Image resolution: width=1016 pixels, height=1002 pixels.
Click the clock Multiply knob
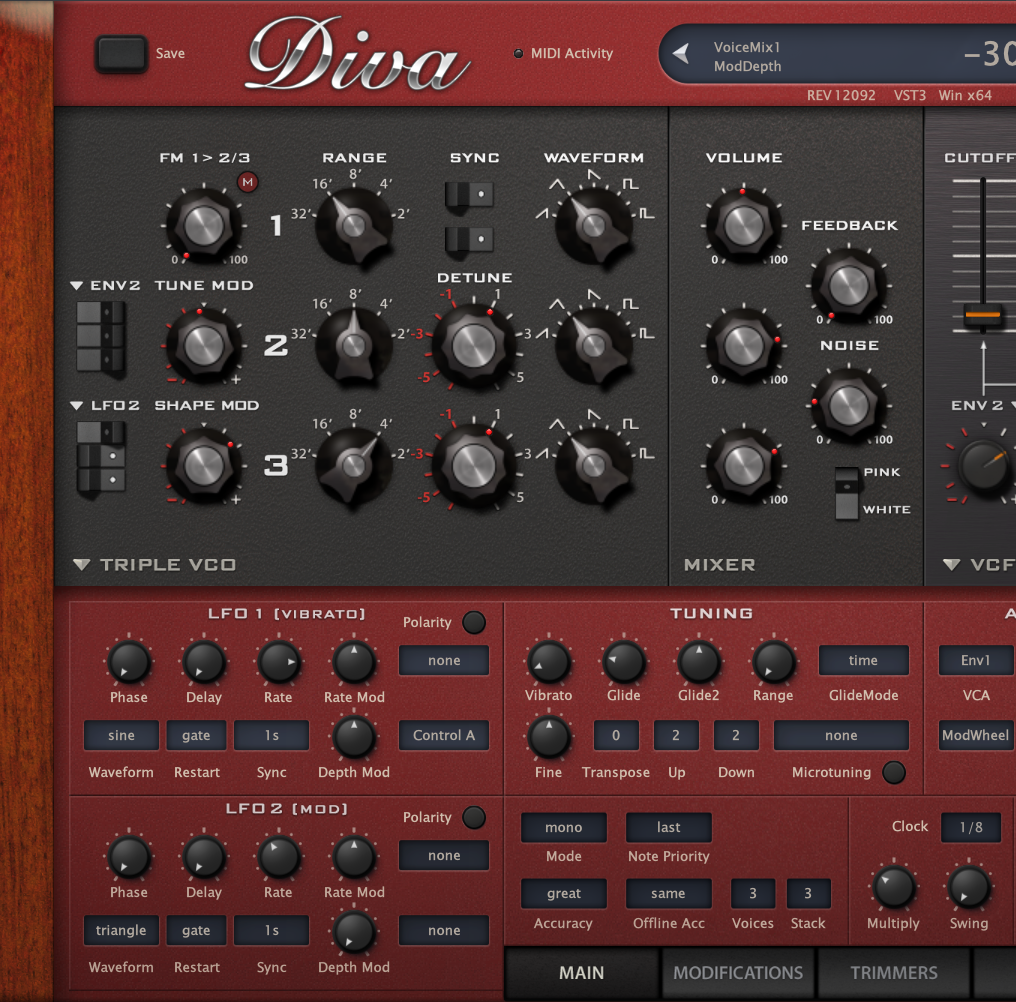pos(894,887)
